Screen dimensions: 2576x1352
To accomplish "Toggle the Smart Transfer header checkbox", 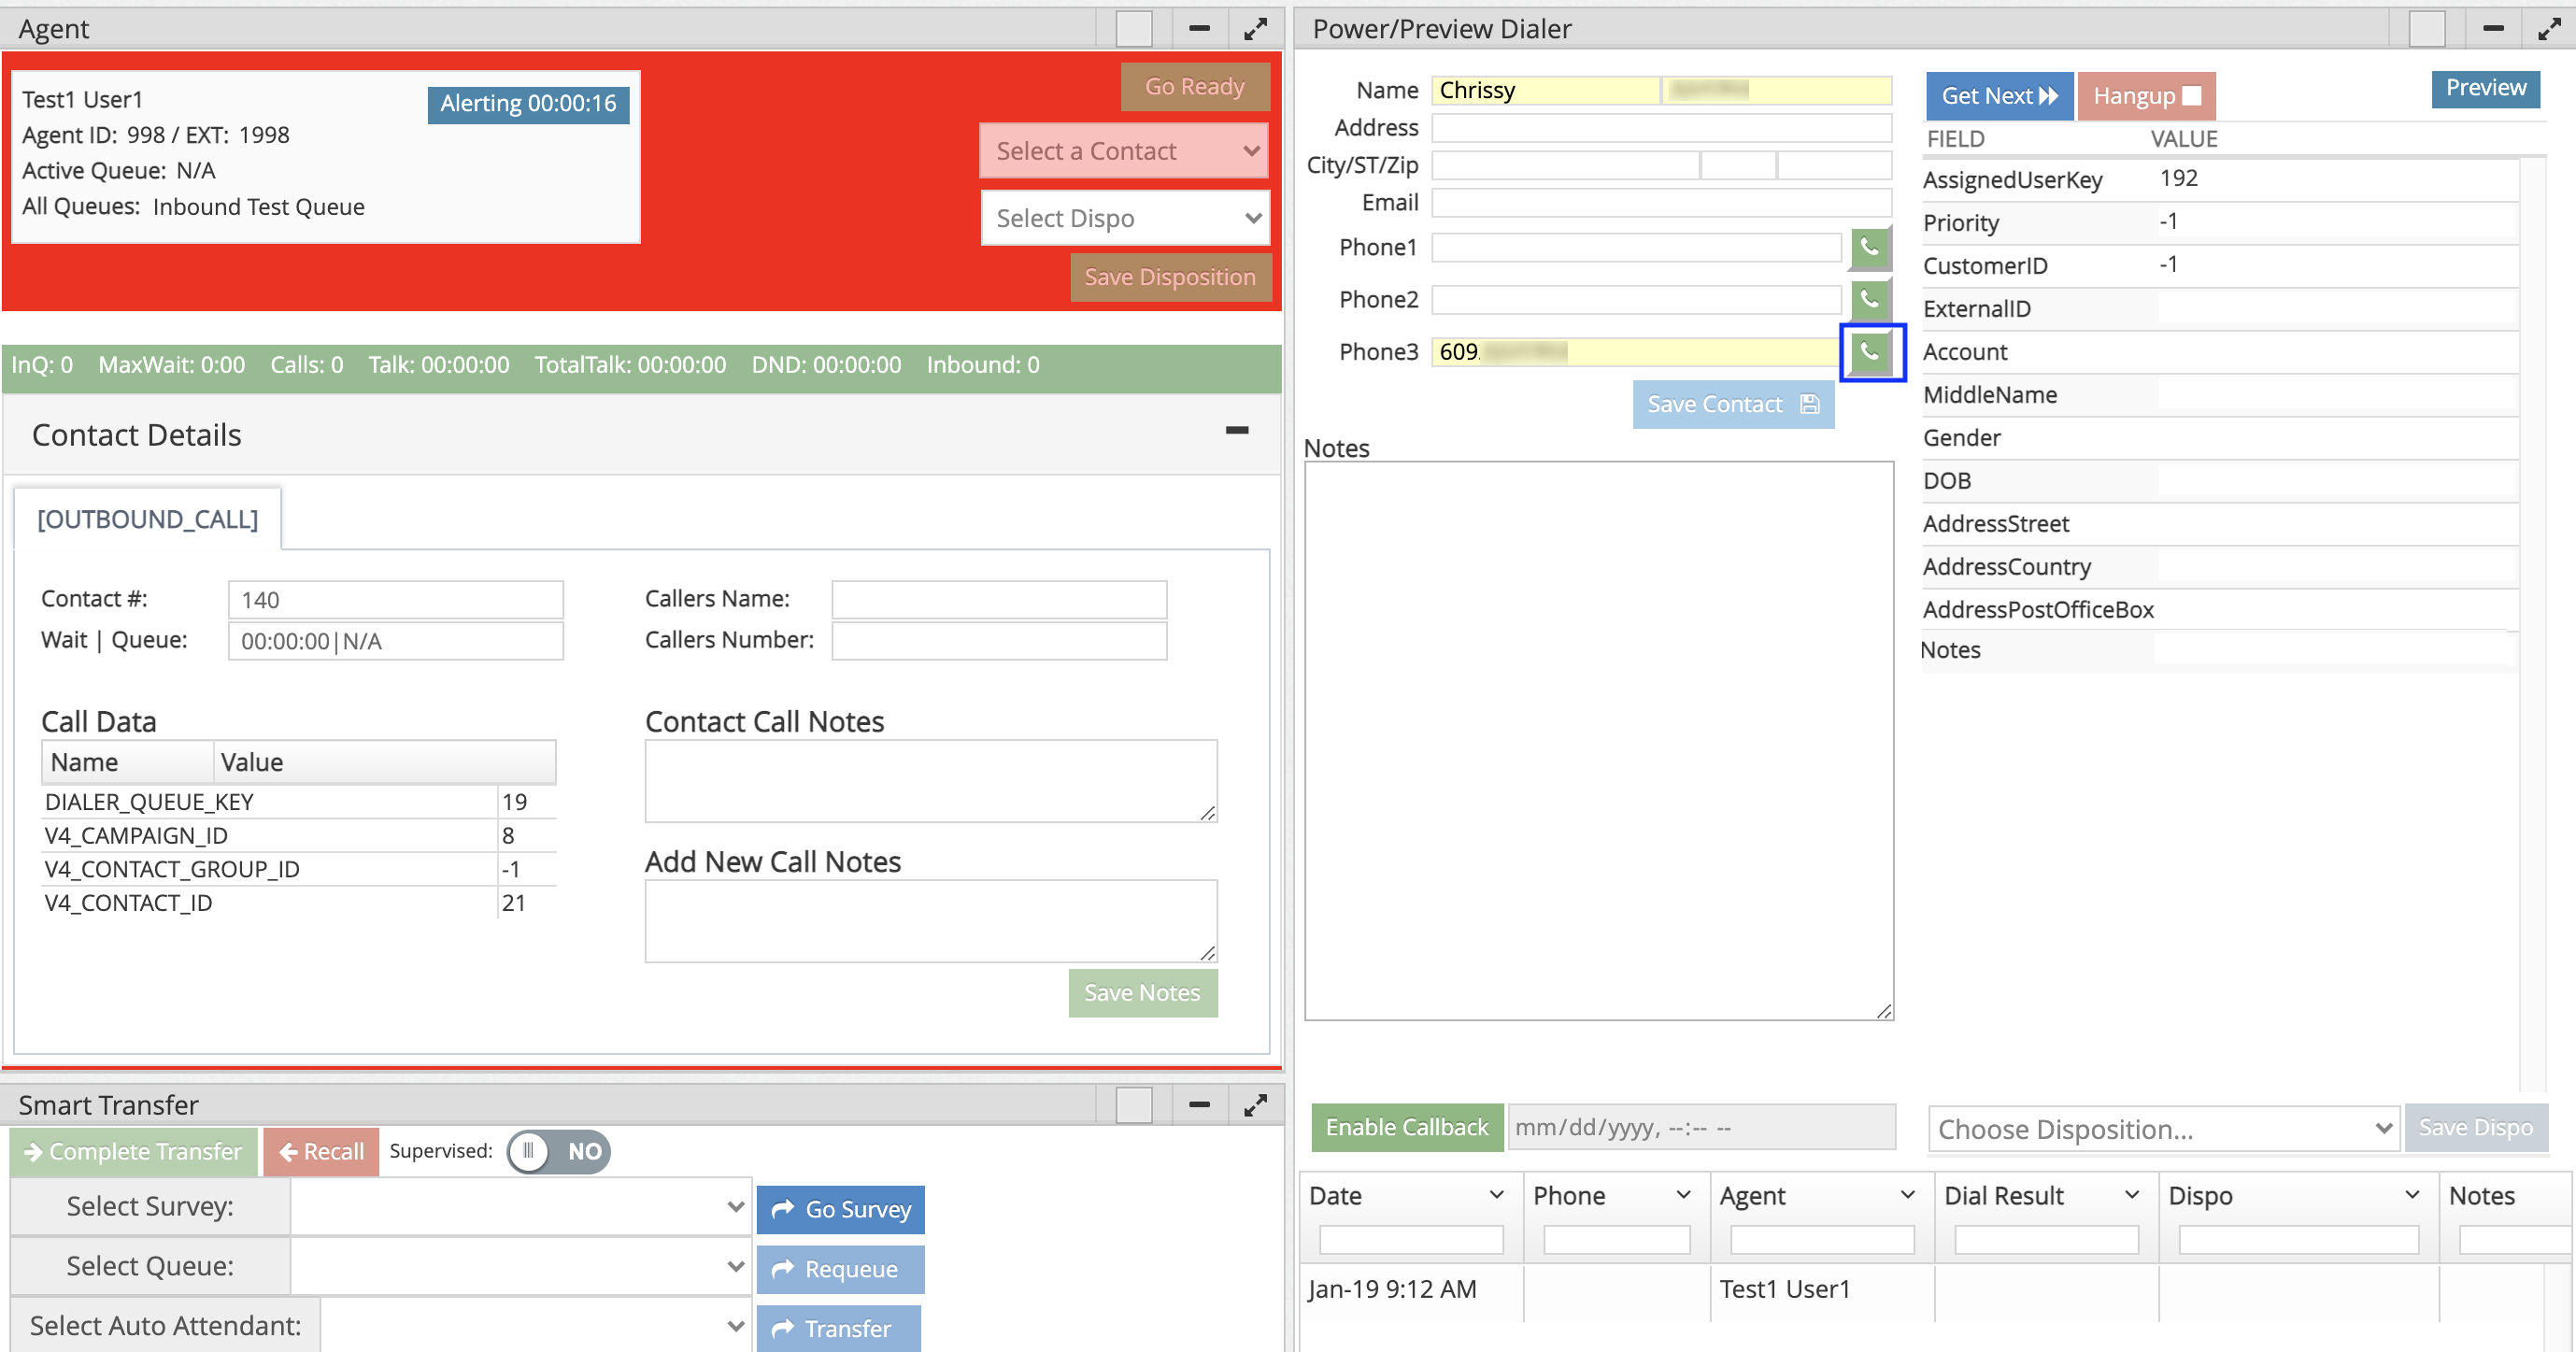I will click(x=1134, y=1105).
